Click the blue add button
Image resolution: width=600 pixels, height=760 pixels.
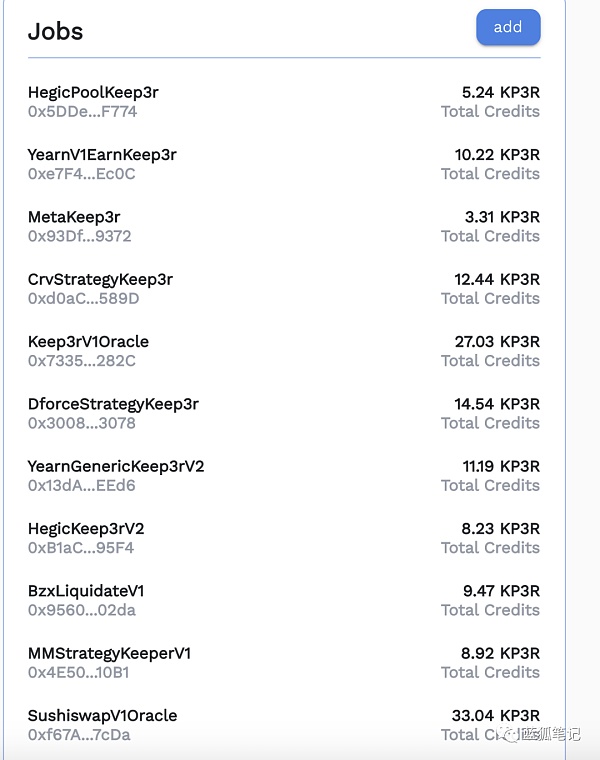508,27
